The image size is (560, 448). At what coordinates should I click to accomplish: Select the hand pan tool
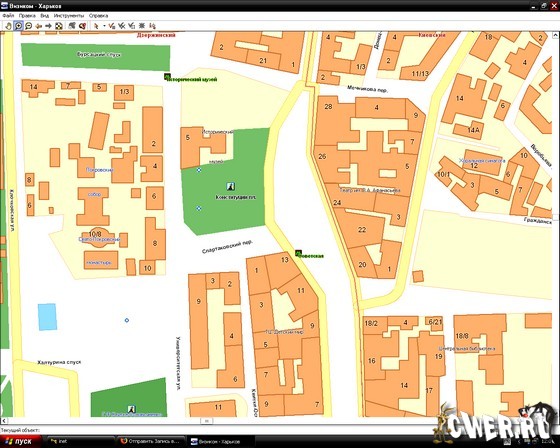[9, 26]
